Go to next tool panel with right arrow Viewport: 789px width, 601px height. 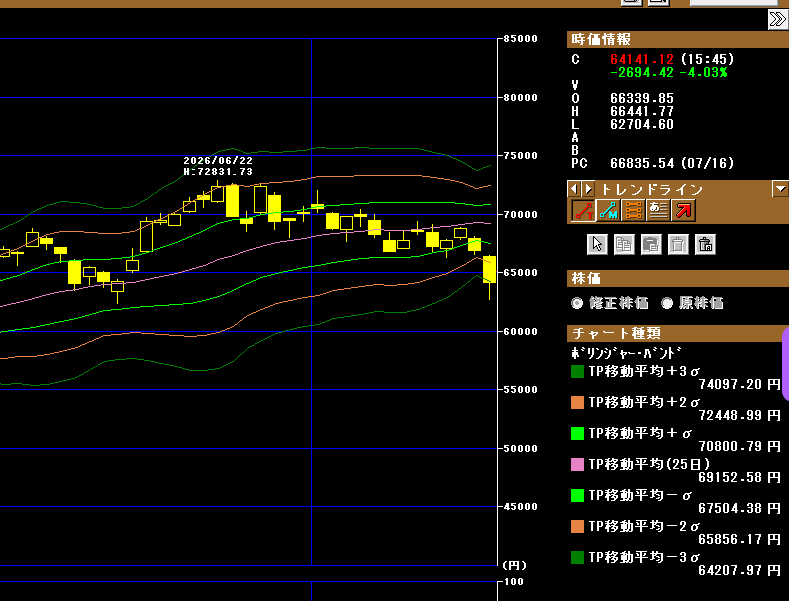coord(588,189)
